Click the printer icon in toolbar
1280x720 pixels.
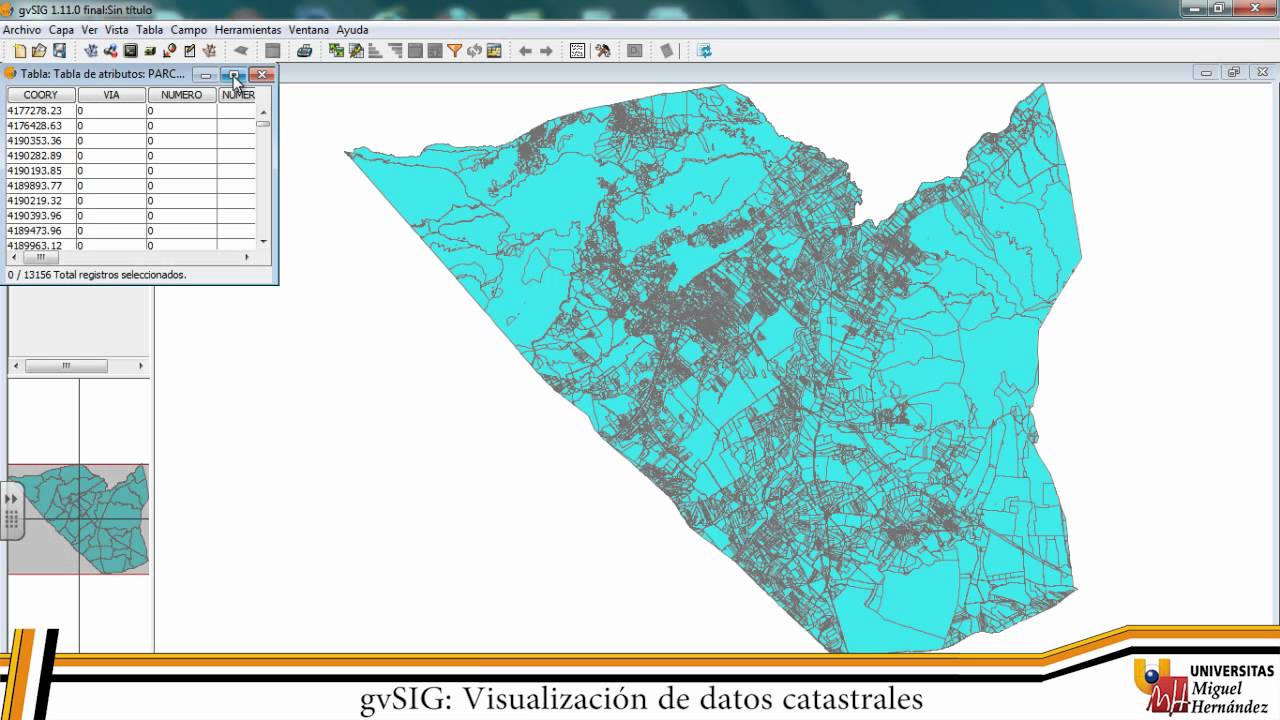tap(304, 51)
